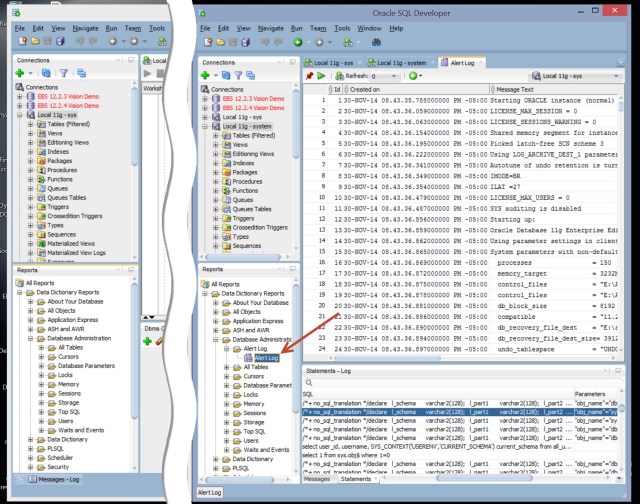Expand About Your Database in left window Reports
Screen dimensions: 640x504
(x=30, y=302)
